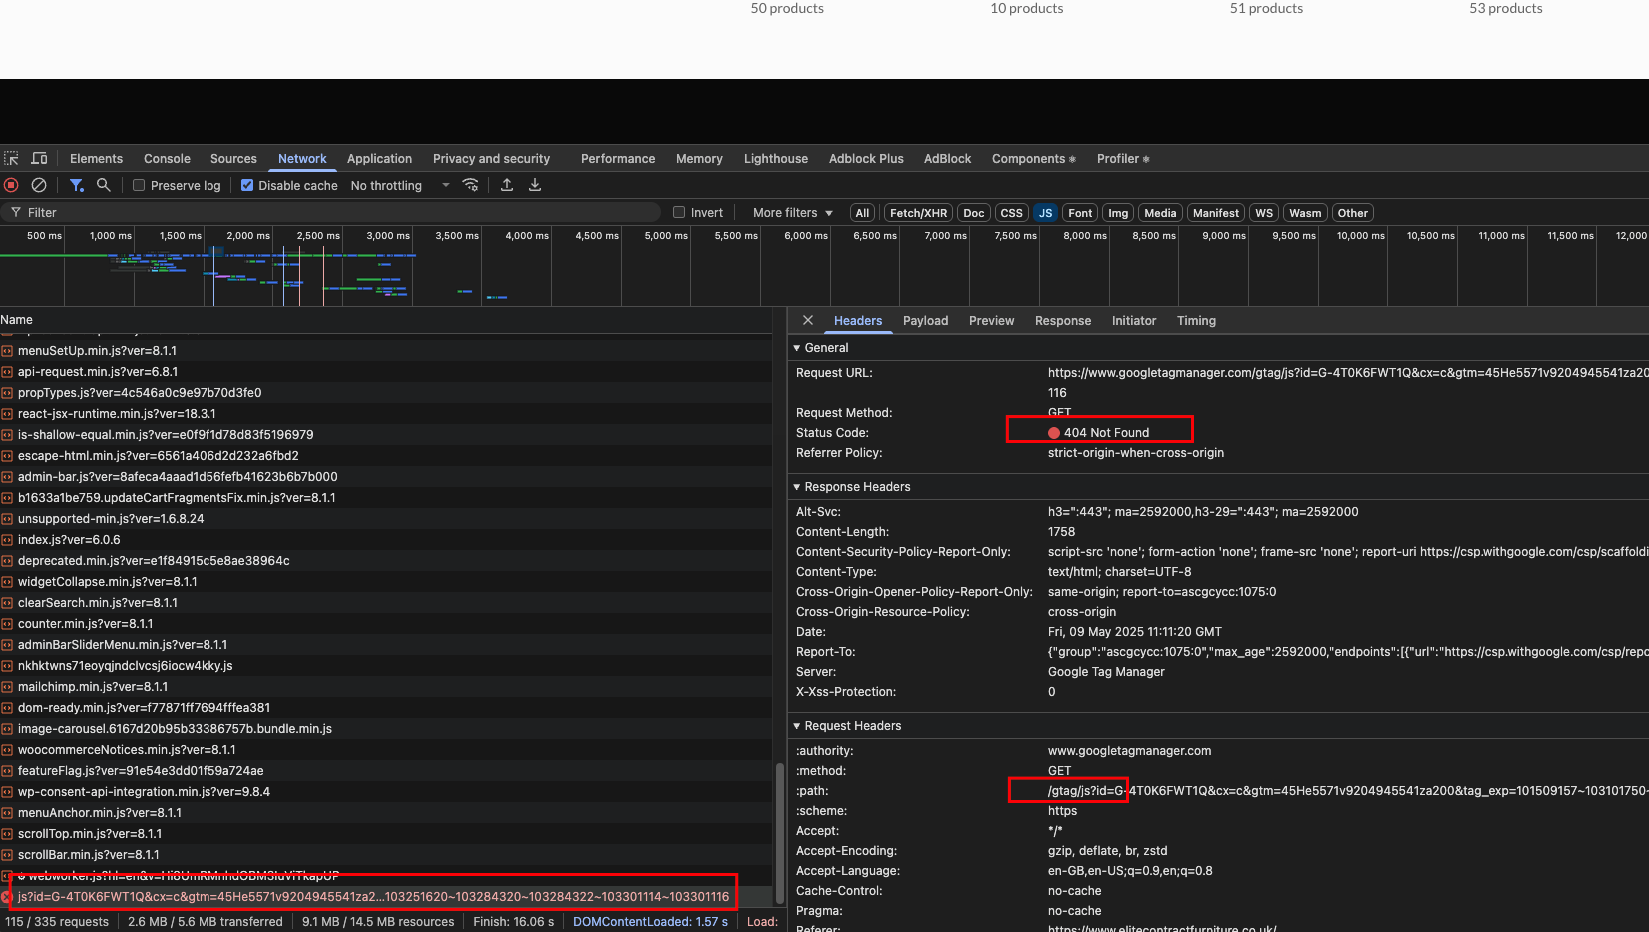Viewport: 1649px width, 932px height.
Task: Select woocommerceNotices.min.js request row
Action: pyautogui.click(x=386, y=750)
